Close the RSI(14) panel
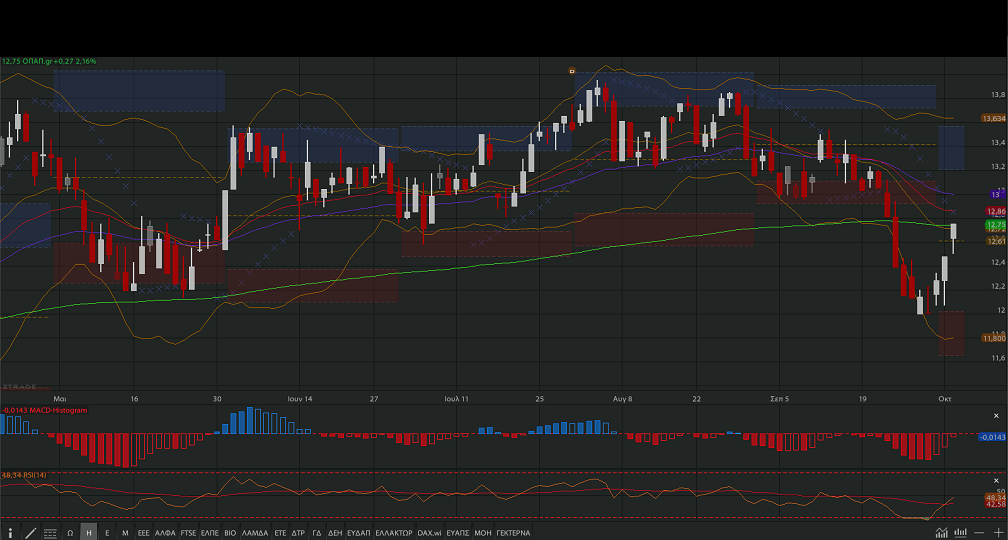 pyautogui.click(x=996, y=480)
